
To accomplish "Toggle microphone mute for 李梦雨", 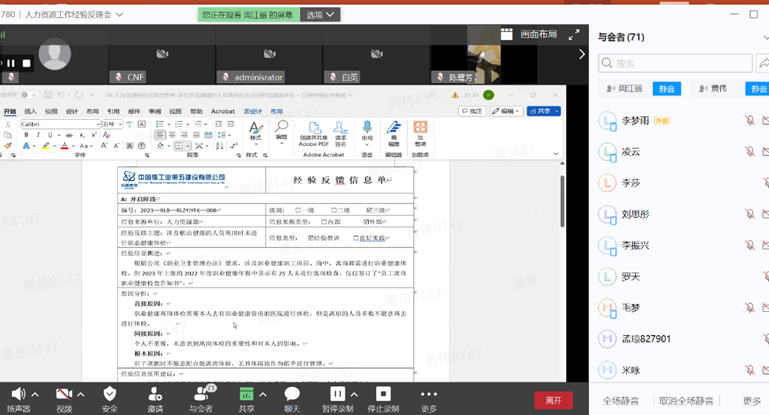I will click(749, 121).
